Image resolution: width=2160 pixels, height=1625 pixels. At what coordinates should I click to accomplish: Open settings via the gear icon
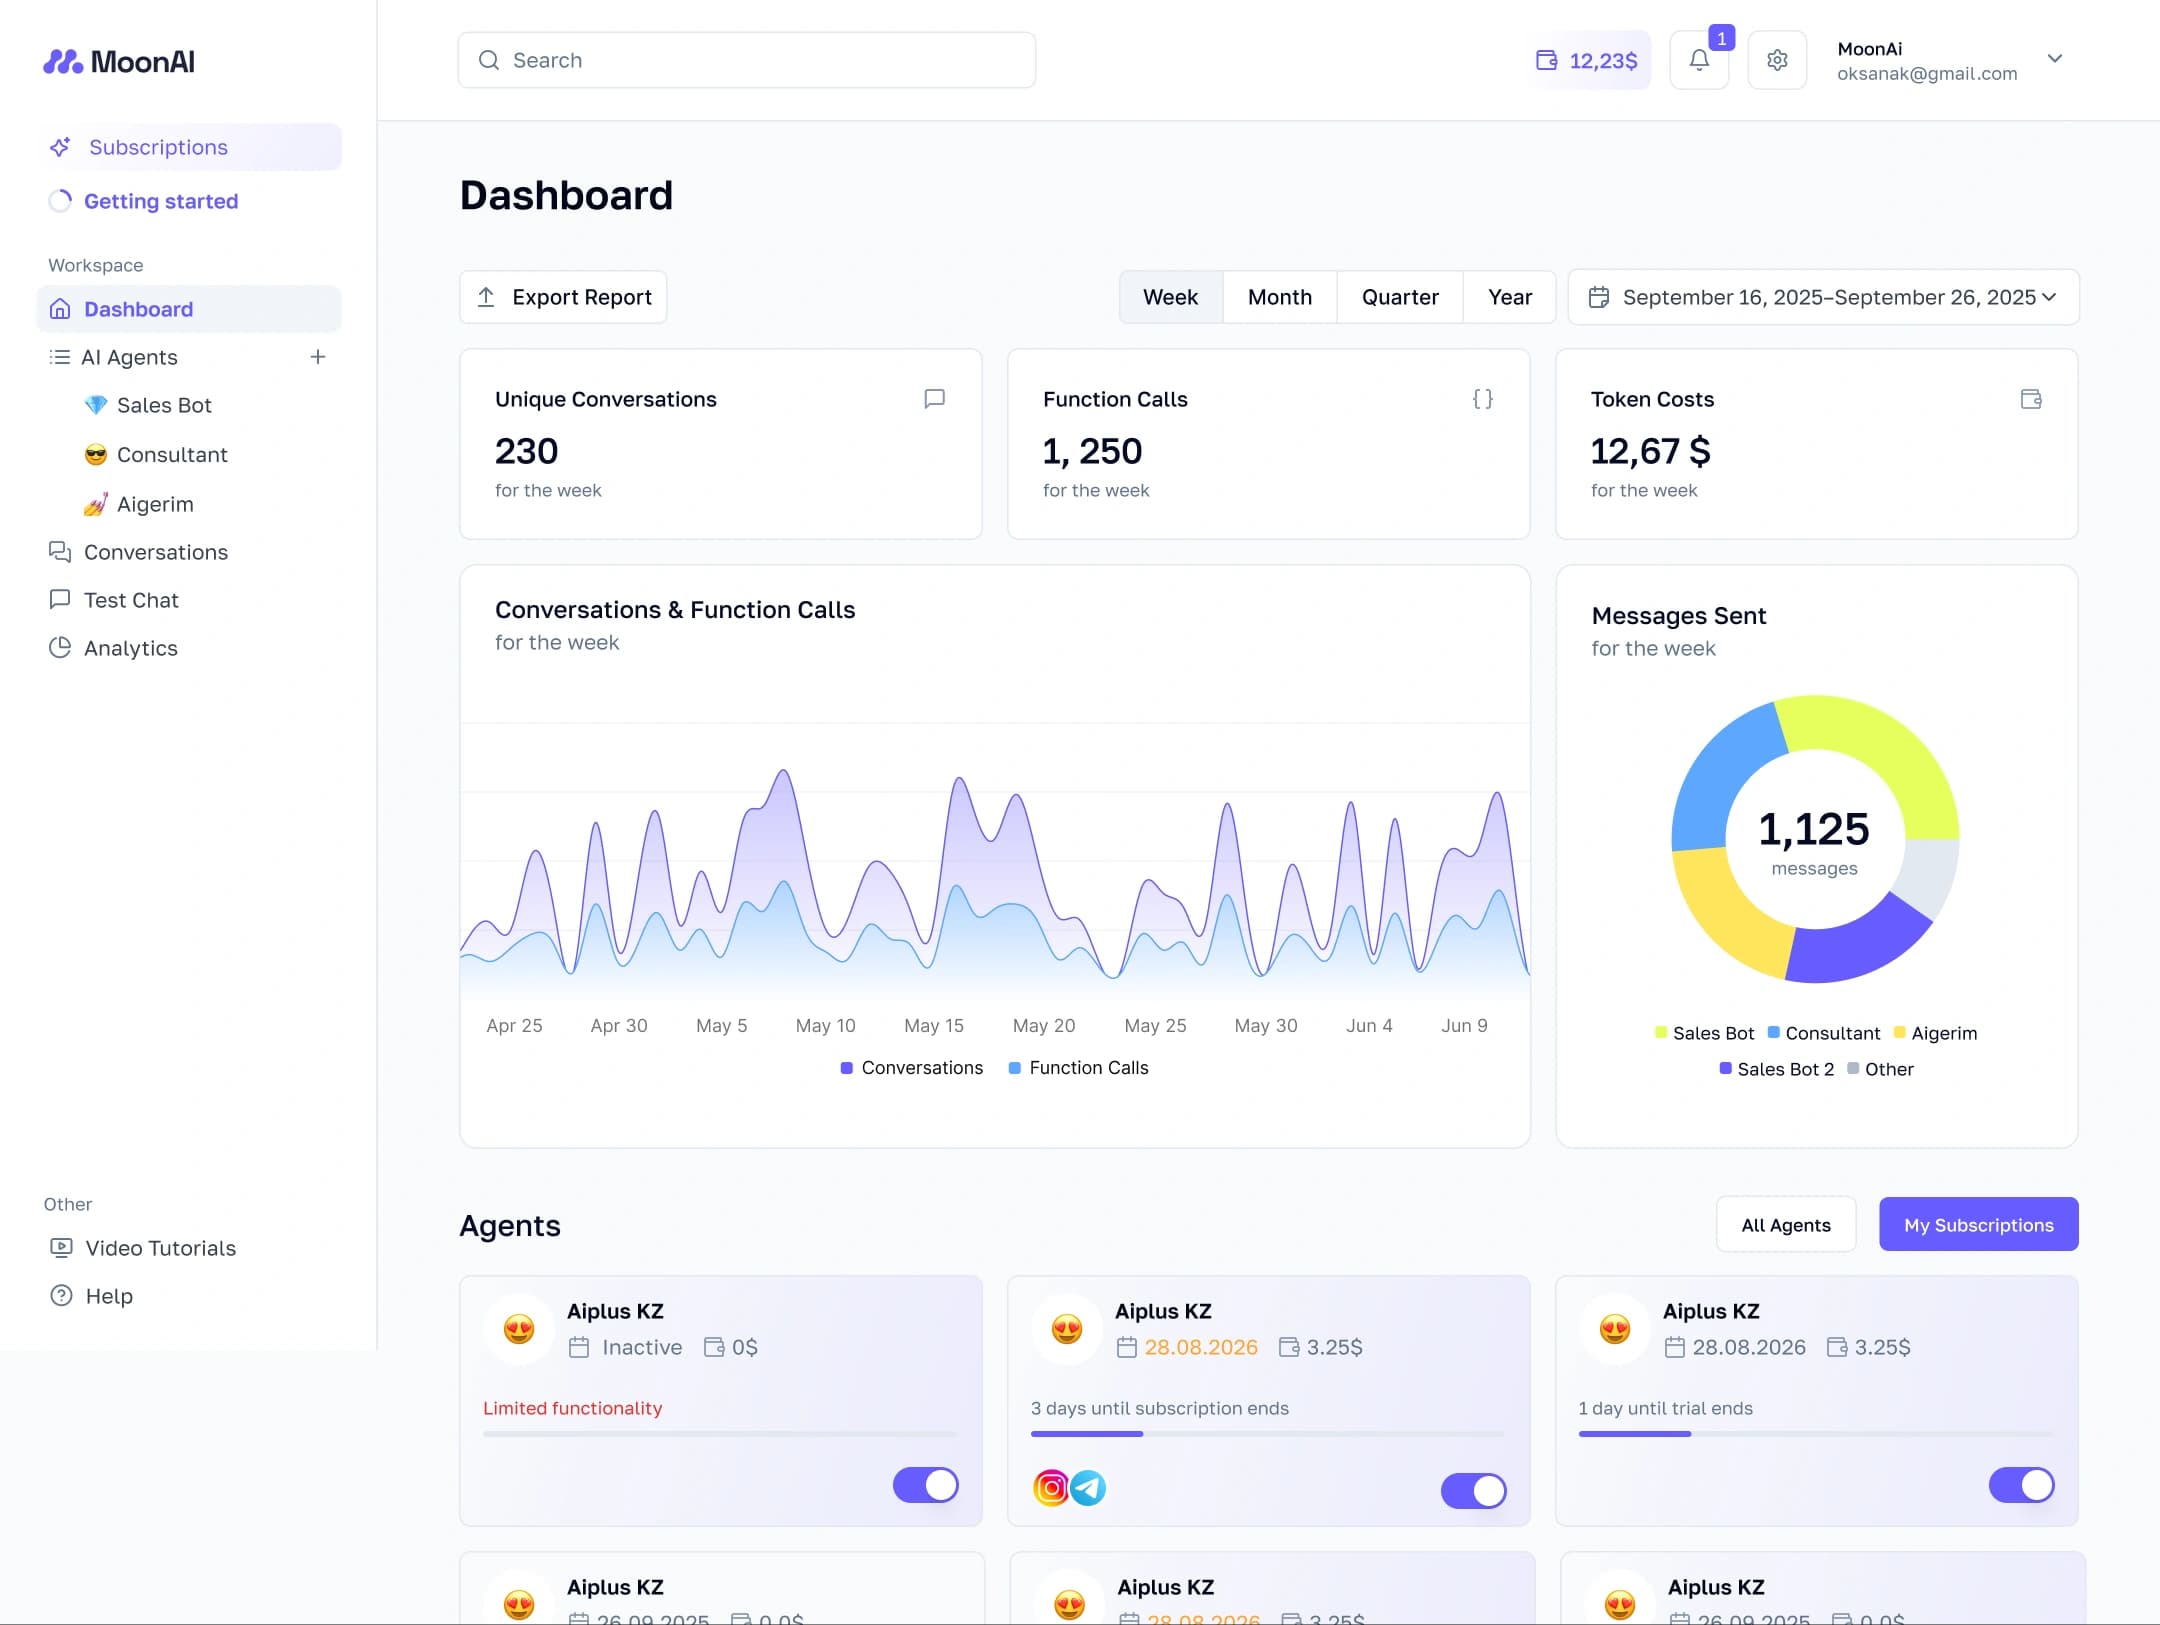(x=1777, y=60)
